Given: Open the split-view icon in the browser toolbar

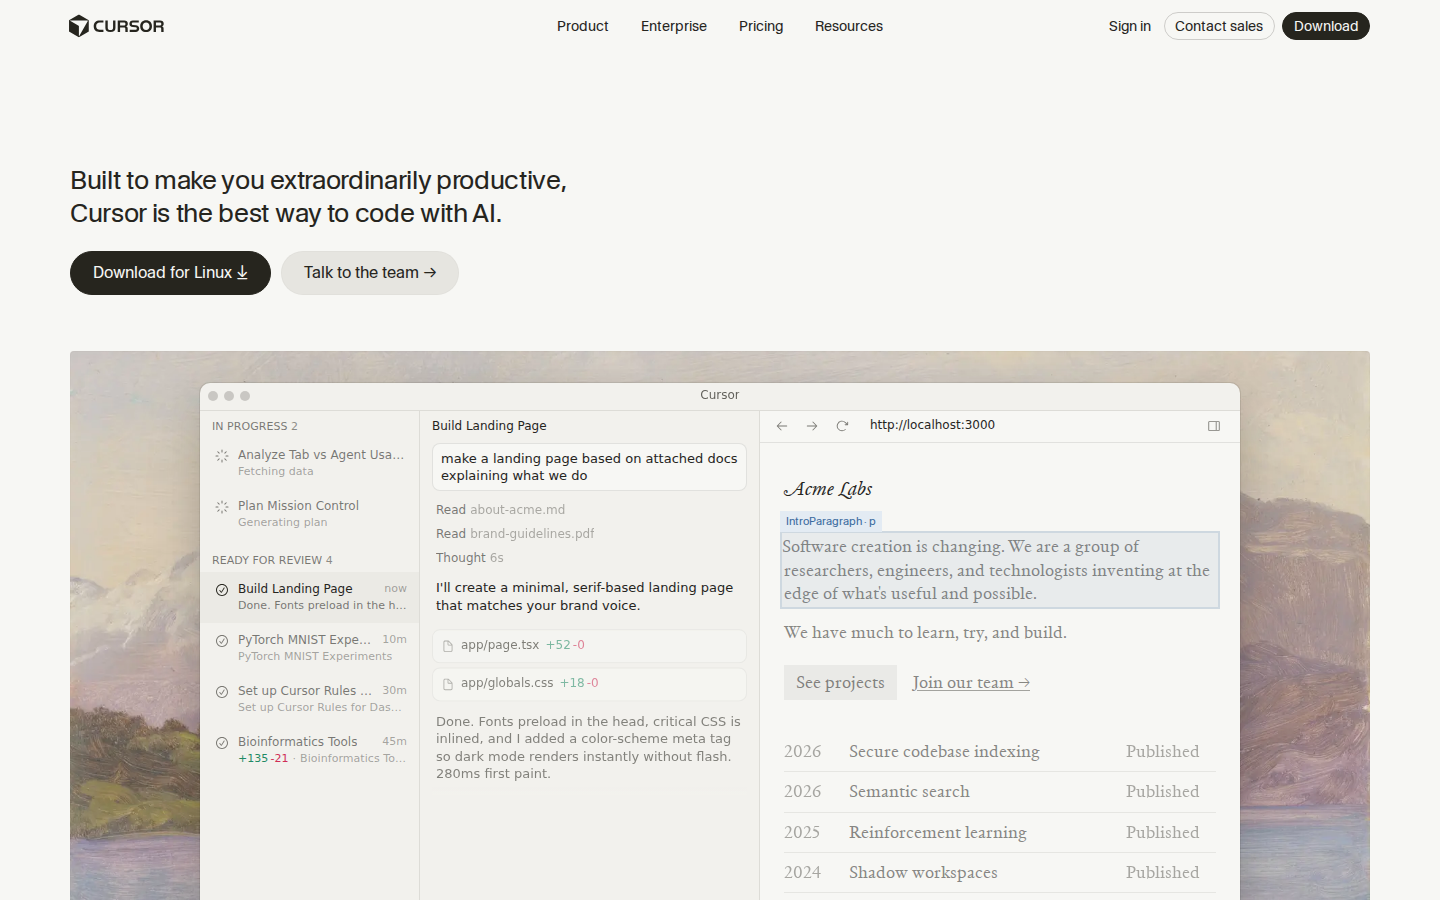Looking at the screenshot, I should tap(1214, 425).
